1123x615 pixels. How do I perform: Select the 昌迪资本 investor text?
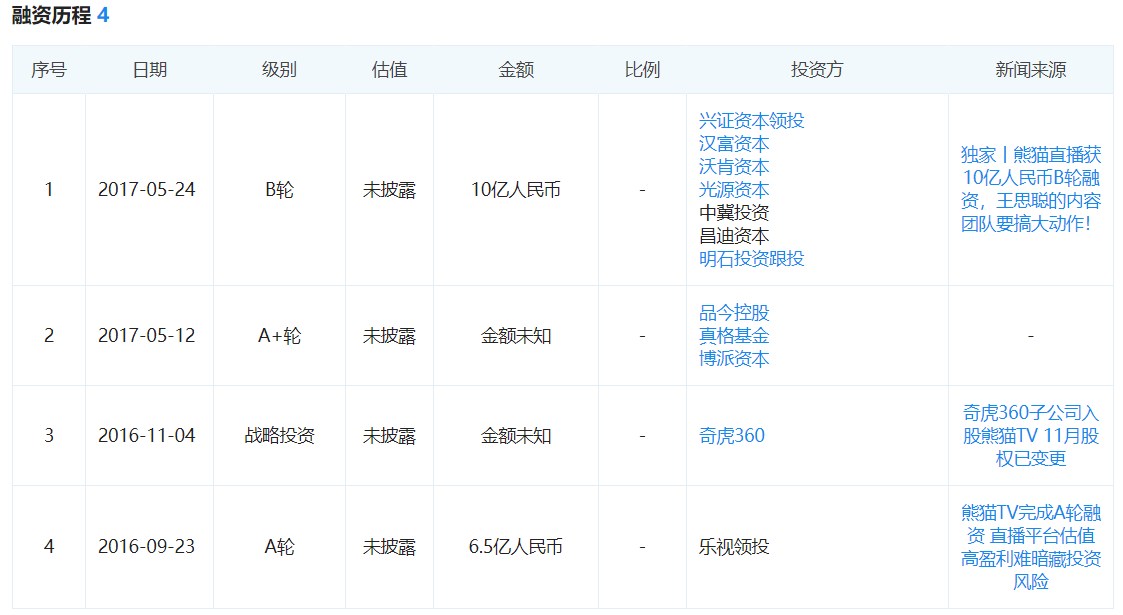click(x=734, y=236)
